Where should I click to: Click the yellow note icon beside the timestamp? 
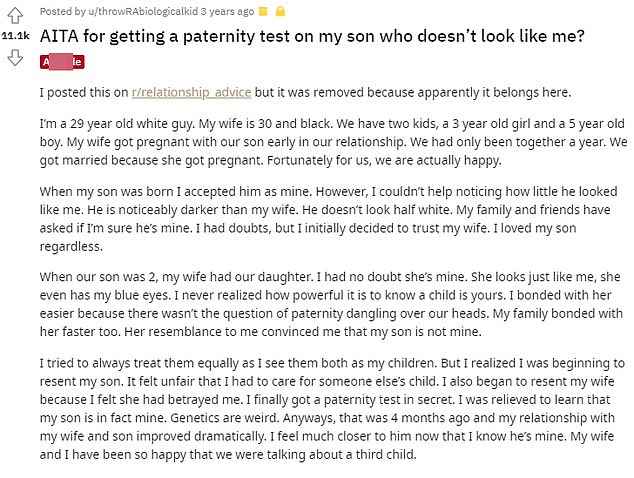pos(263,12)
